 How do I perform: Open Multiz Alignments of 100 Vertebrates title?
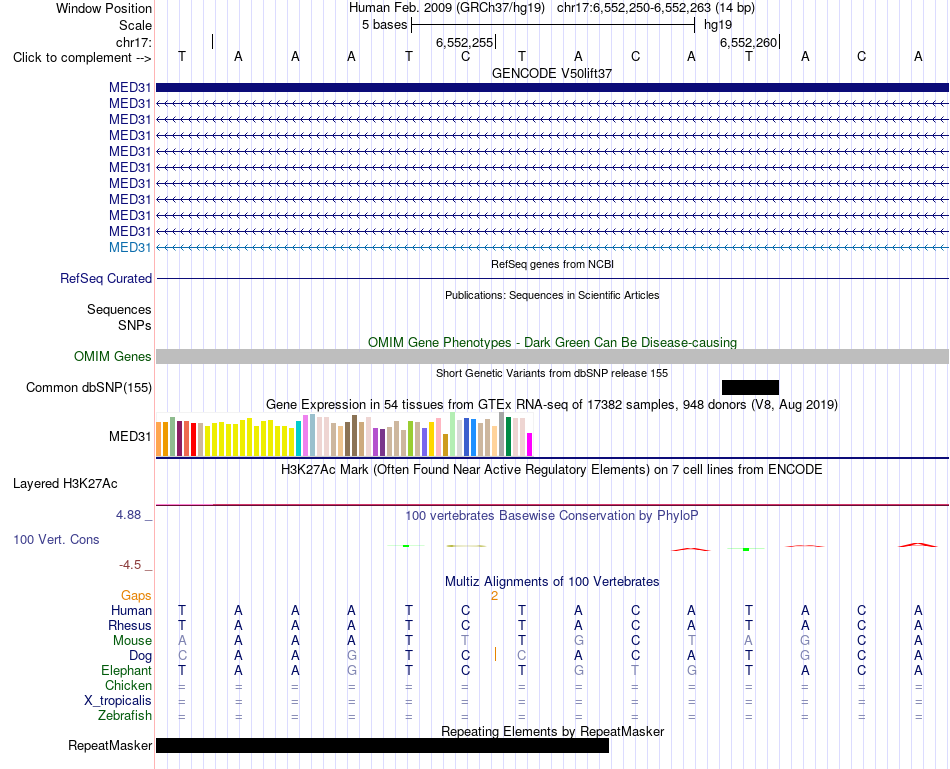[x=552, y=582]
